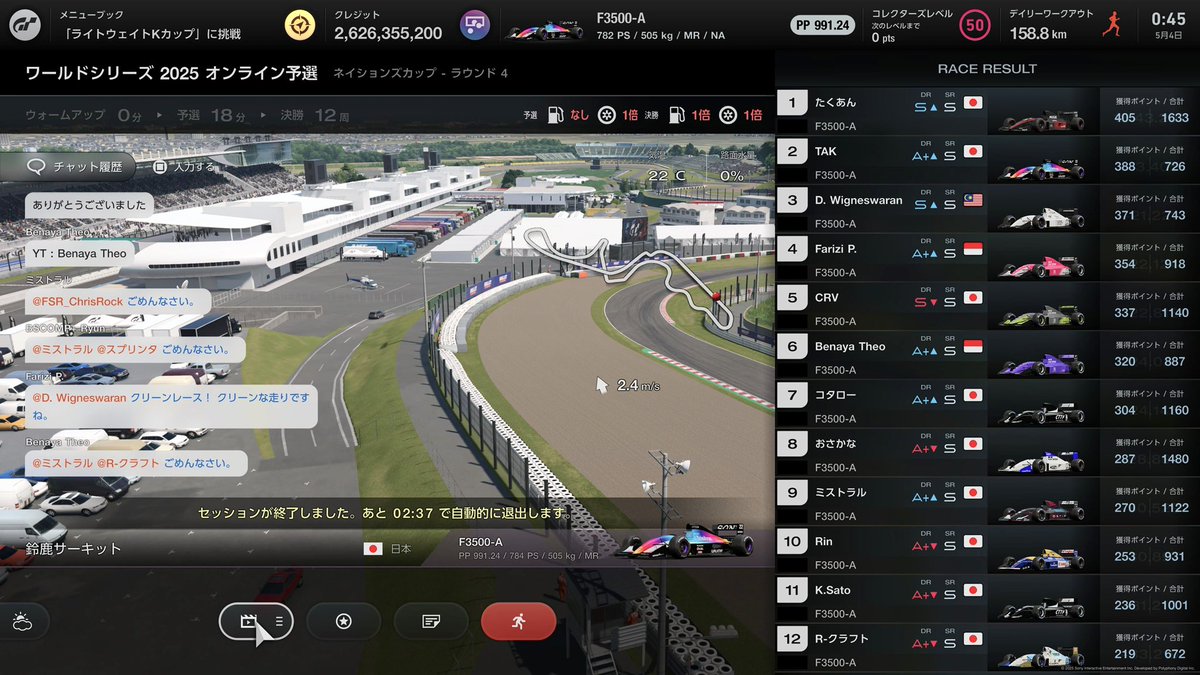Click the collector level 50 circle
1200x675 pixels.
(x=975, y=25)
